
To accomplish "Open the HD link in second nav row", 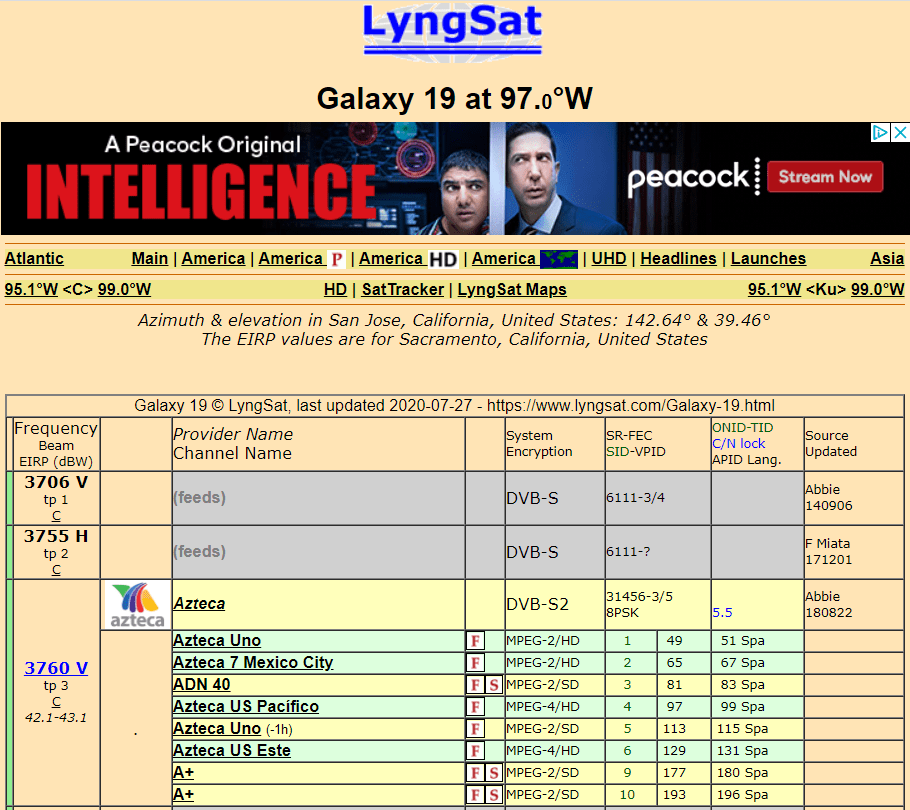I will (335, 290).
